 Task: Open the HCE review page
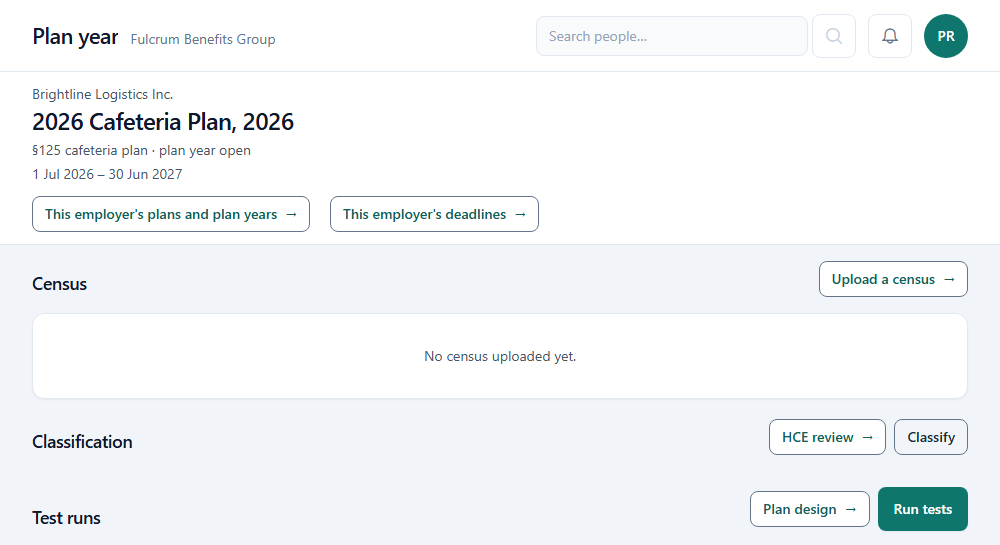827,437
